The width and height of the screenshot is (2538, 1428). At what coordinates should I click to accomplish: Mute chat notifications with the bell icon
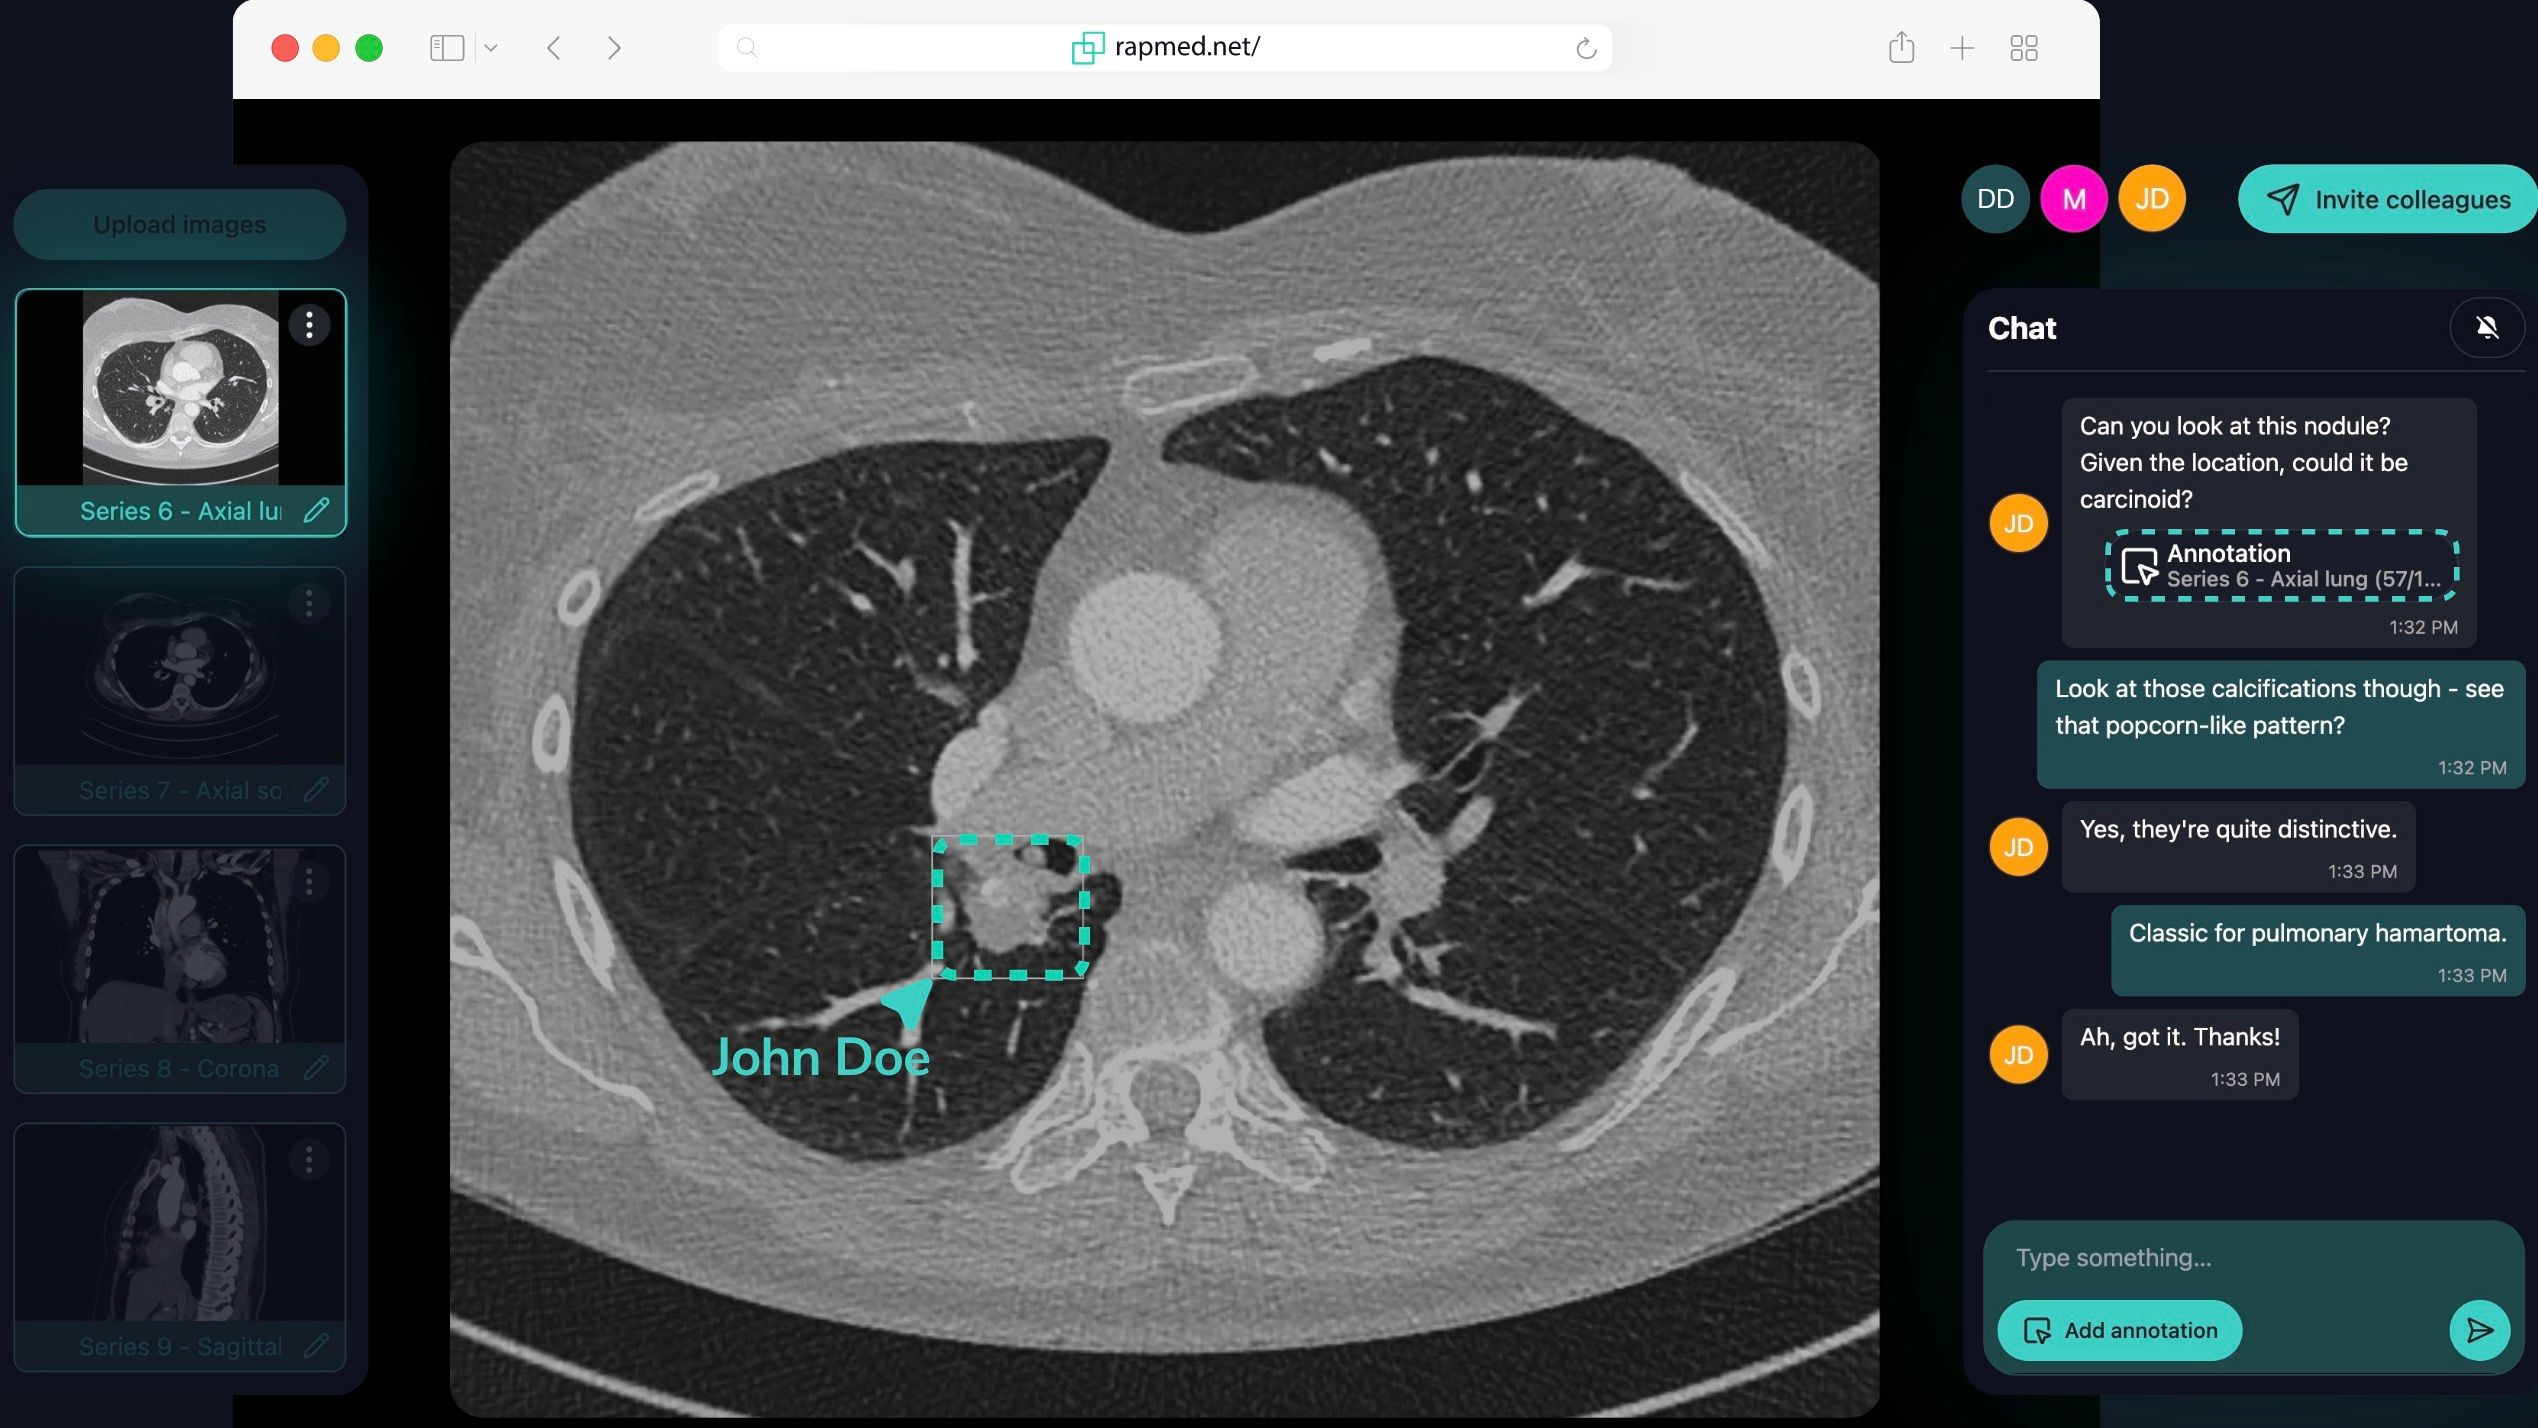tap(2487, 327)
